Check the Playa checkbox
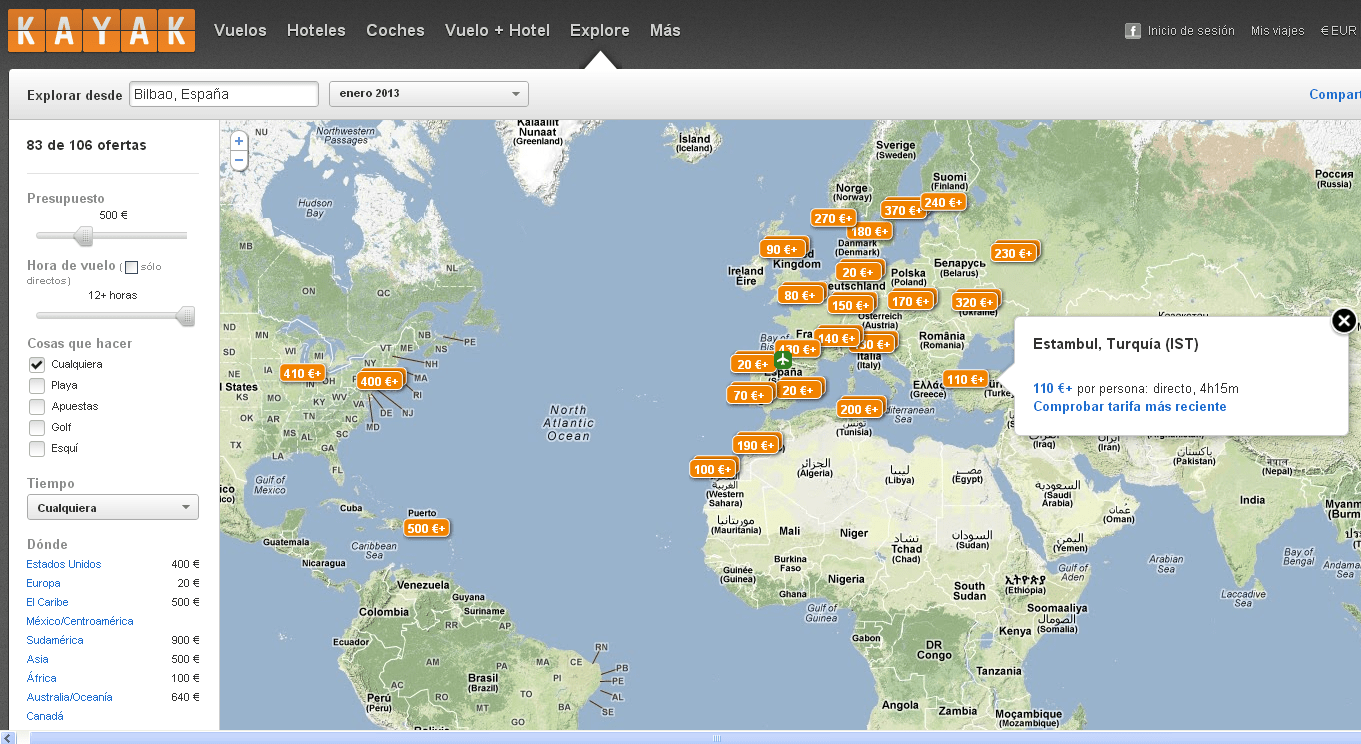This screenshot has width=1361, height=744. click(x=37, y=385)
